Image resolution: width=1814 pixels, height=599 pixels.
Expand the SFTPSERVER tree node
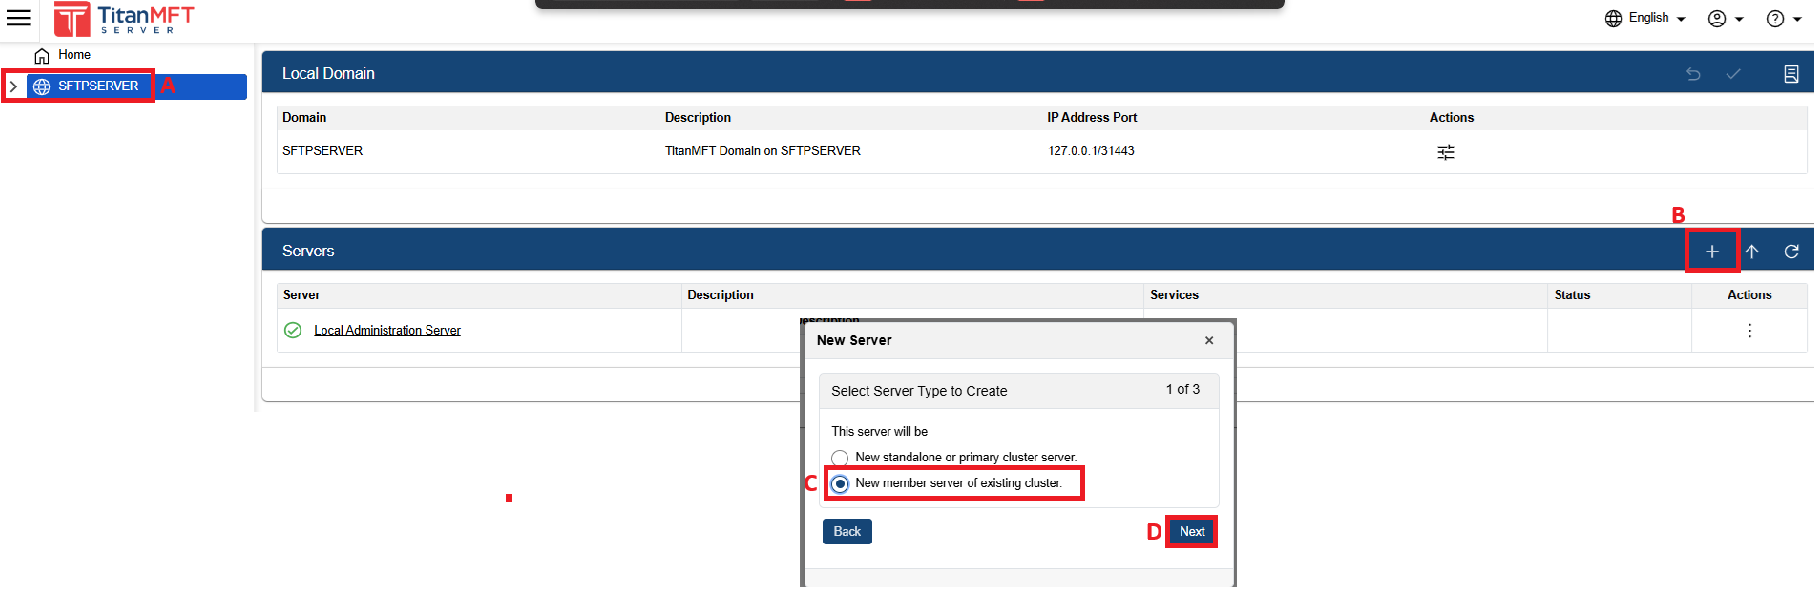click(13, 86)
